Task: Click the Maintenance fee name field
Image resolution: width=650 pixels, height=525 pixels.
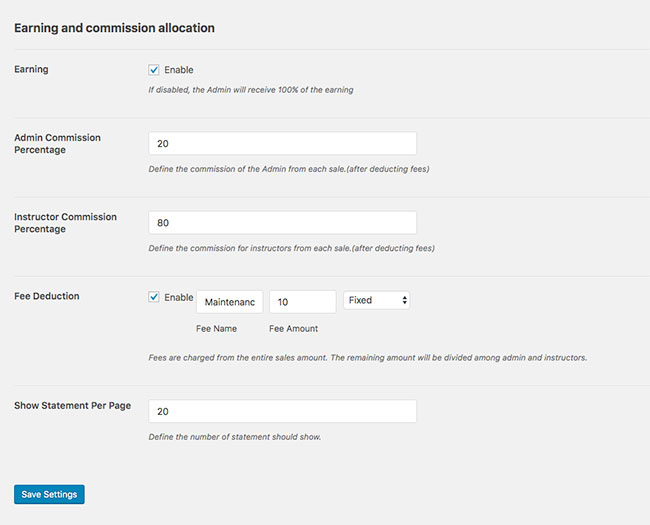Action: 229,301
